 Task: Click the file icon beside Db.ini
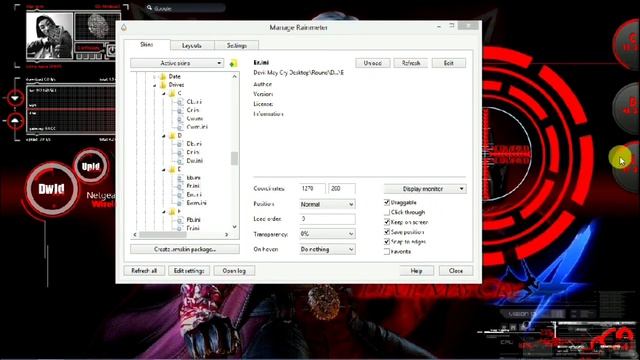tap(180, 144)
